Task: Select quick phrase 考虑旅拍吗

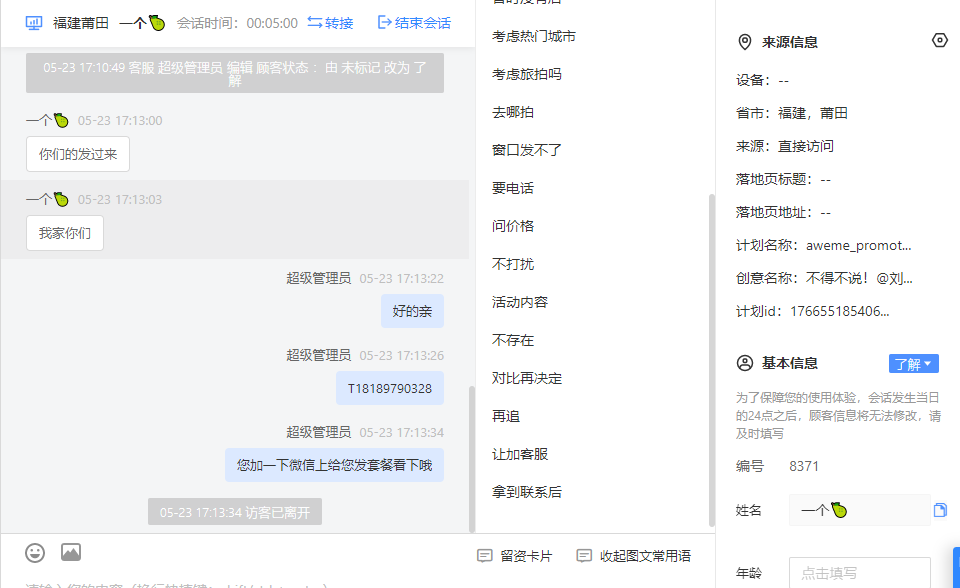Action: (527, 74)
